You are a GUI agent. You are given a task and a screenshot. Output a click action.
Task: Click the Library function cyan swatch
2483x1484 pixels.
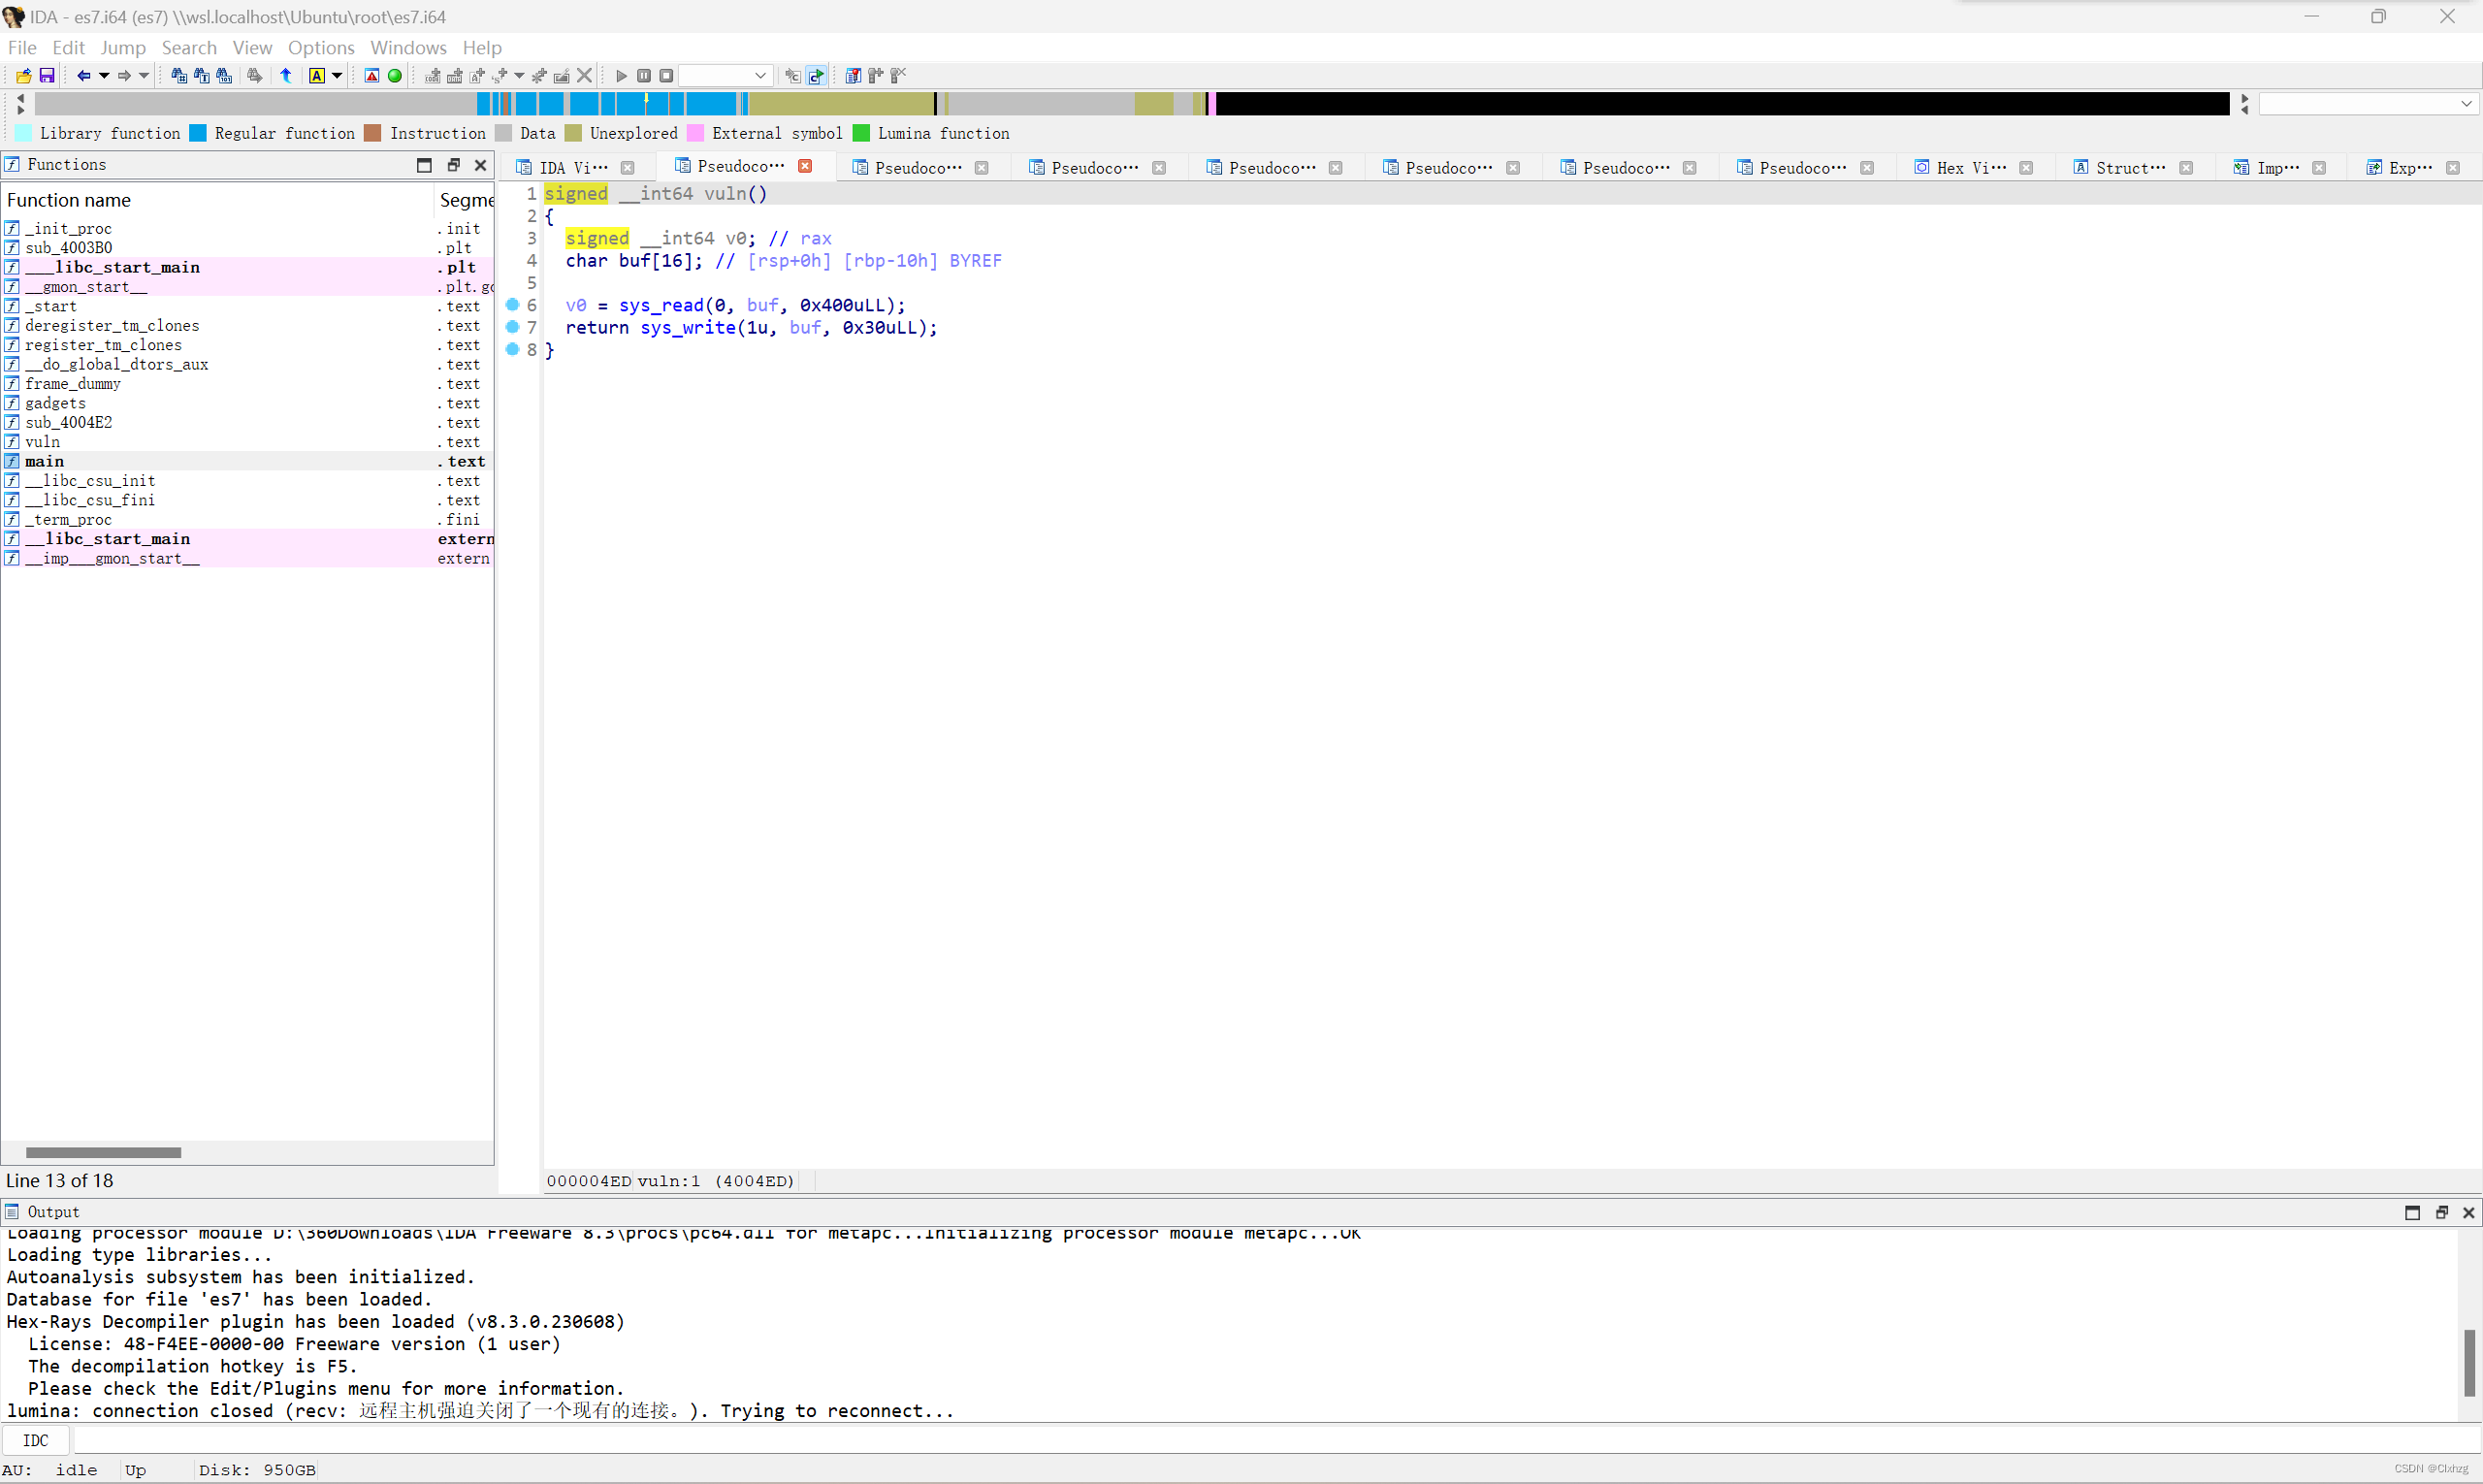23,133
